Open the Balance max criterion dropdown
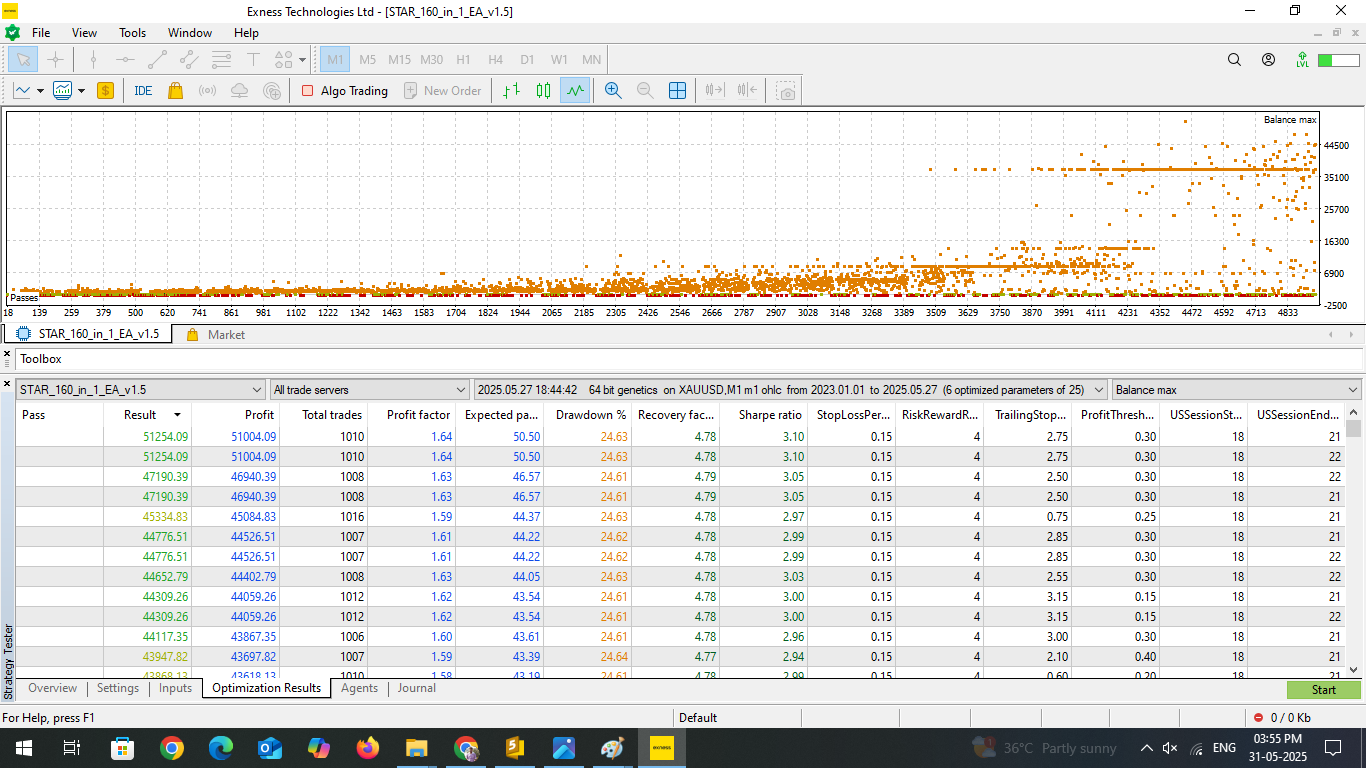Image resolution: width=1366 pixels, height=768 pixels. pyautogui.click(x=1236, y=390)
